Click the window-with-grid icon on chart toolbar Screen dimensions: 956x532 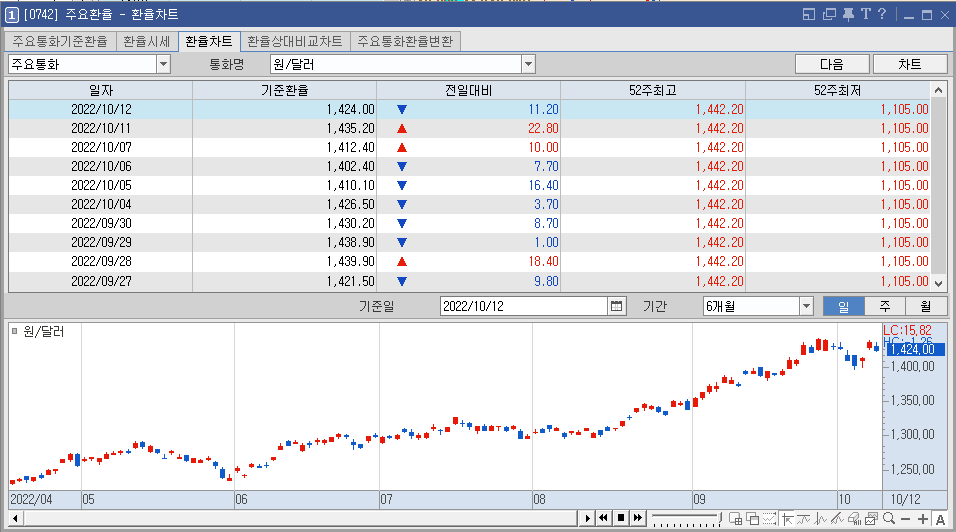click(736, 519)
